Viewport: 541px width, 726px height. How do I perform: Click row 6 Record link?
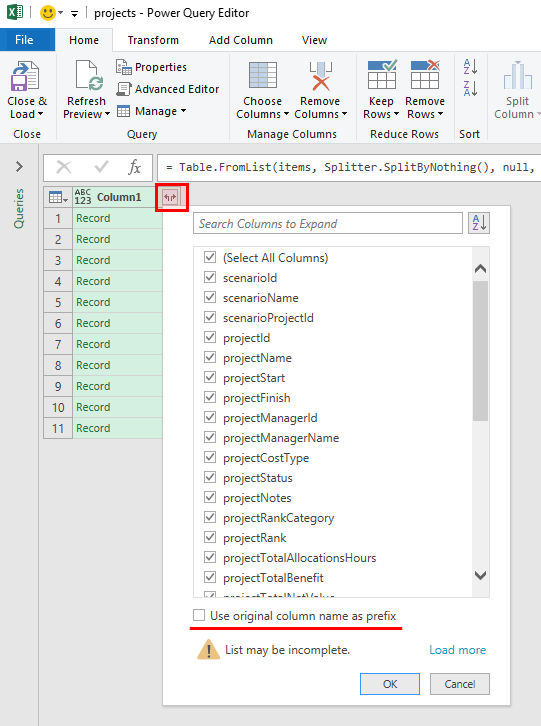point(93,323)
